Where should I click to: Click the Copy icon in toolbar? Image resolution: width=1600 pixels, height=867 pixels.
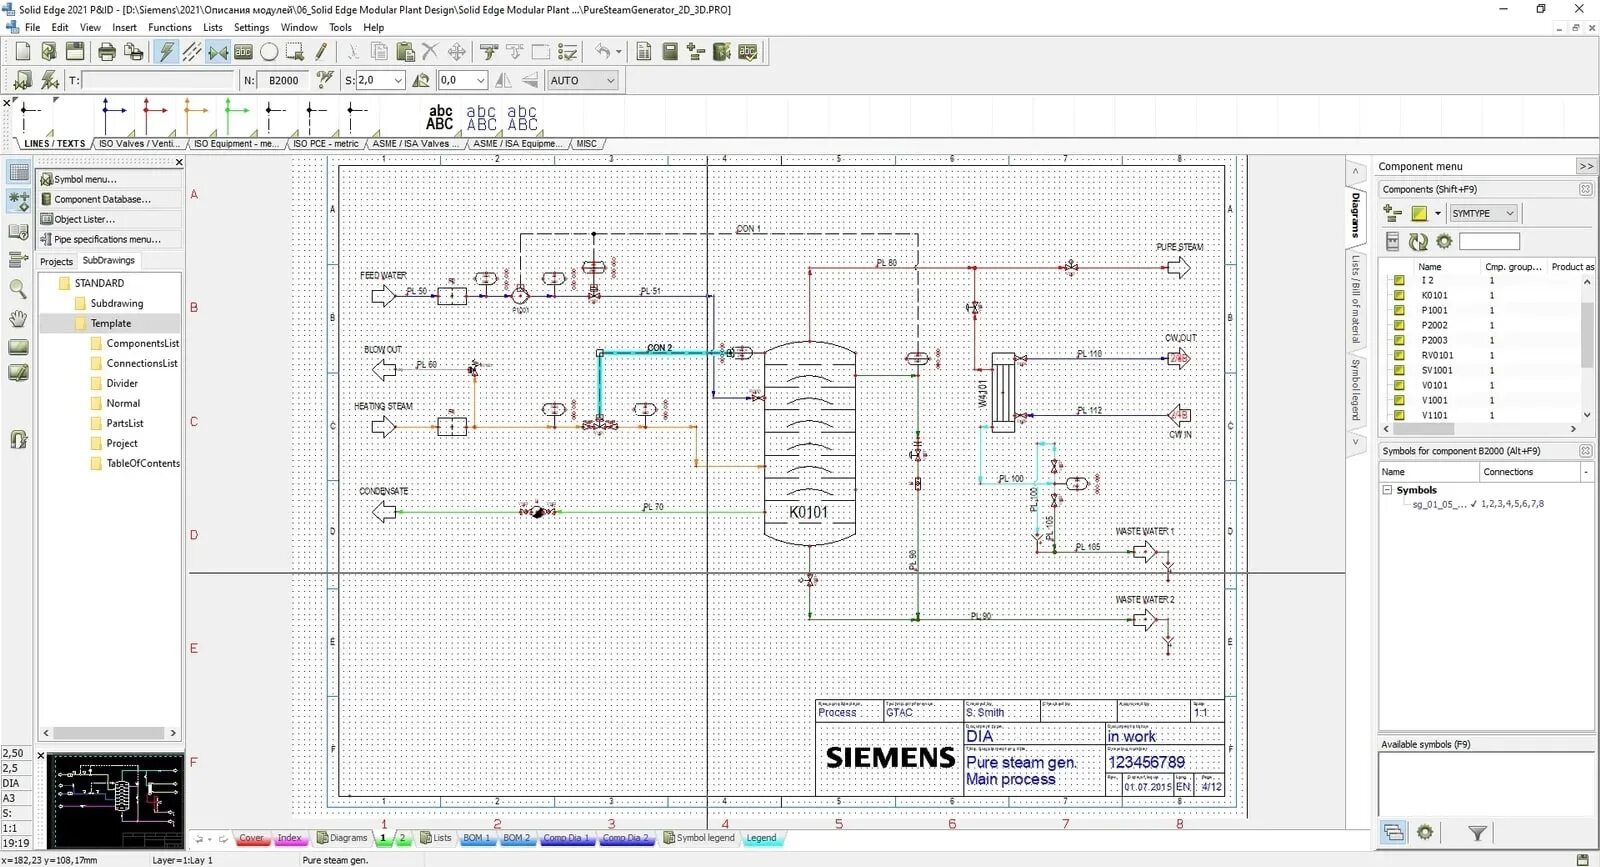click(379, 52)
